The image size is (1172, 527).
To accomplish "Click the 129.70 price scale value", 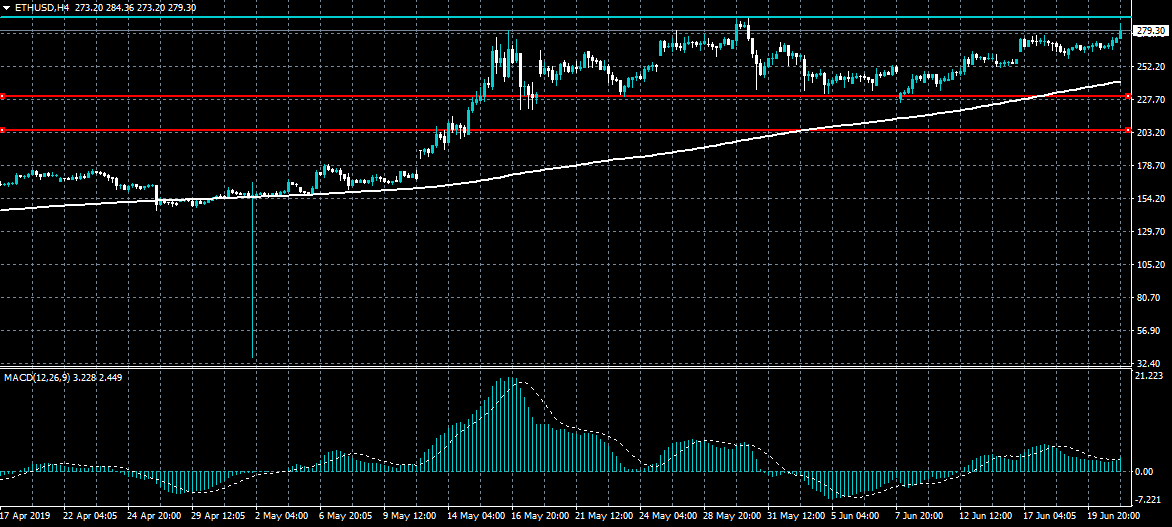I will tap(1150, 232).
